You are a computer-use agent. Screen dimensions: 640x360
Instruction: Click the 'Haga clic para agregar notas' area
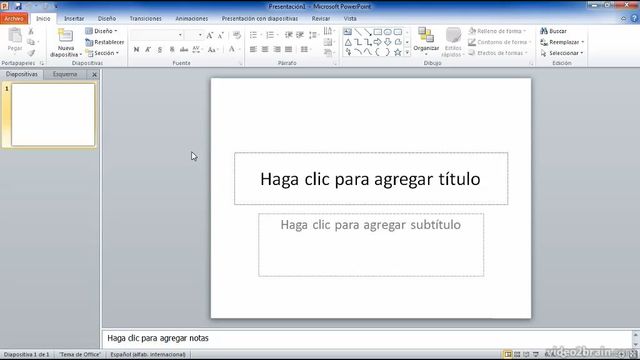pyautogui.click(x=367, y=338)
